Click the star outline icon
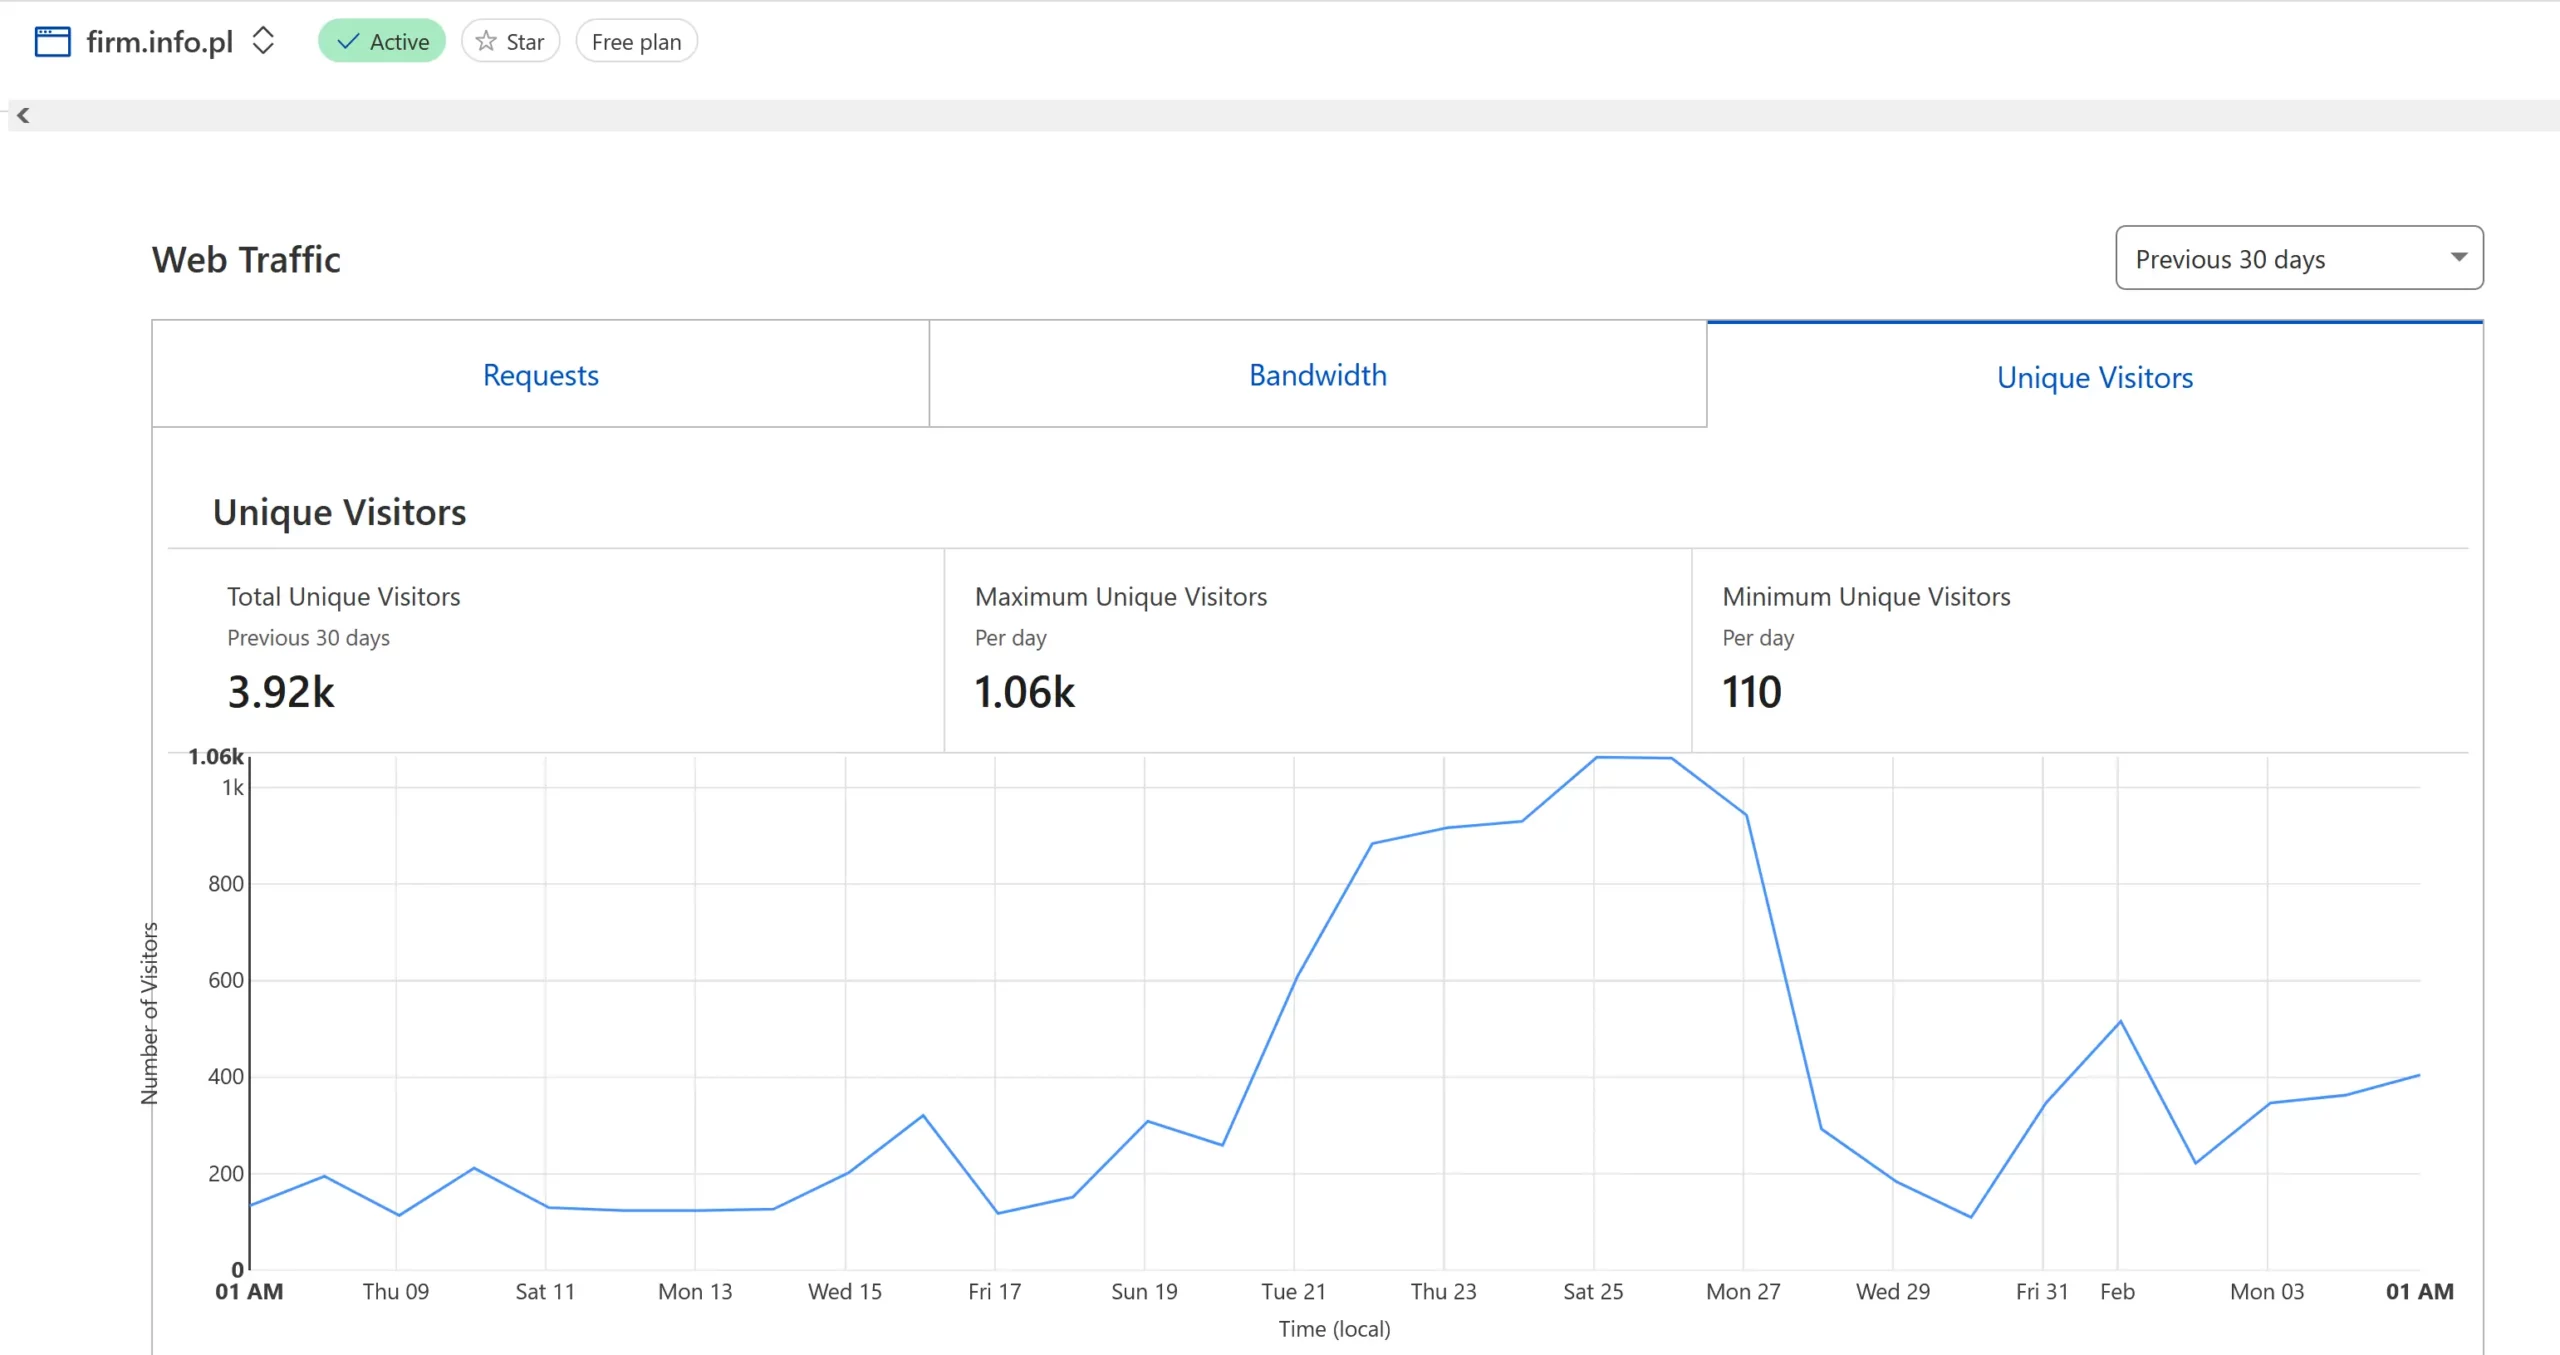Screen dimensions: 2560x1355 click(486, 41)
